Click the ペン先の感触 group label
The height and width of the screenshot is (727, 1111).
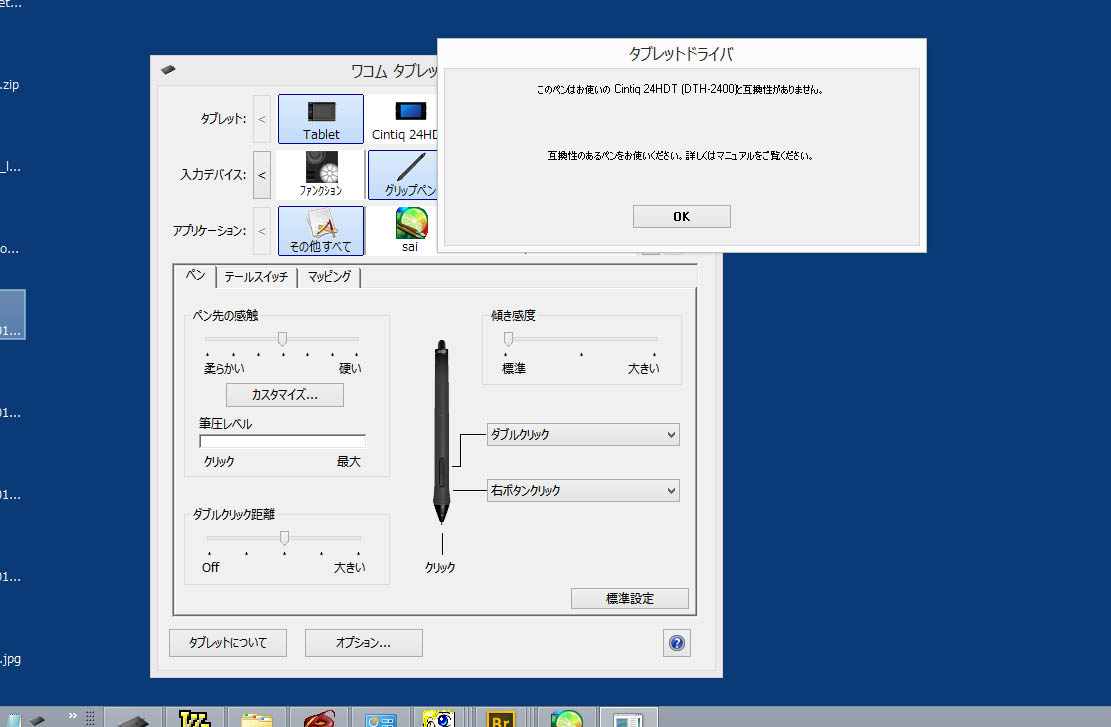click(x=226, y=315)
